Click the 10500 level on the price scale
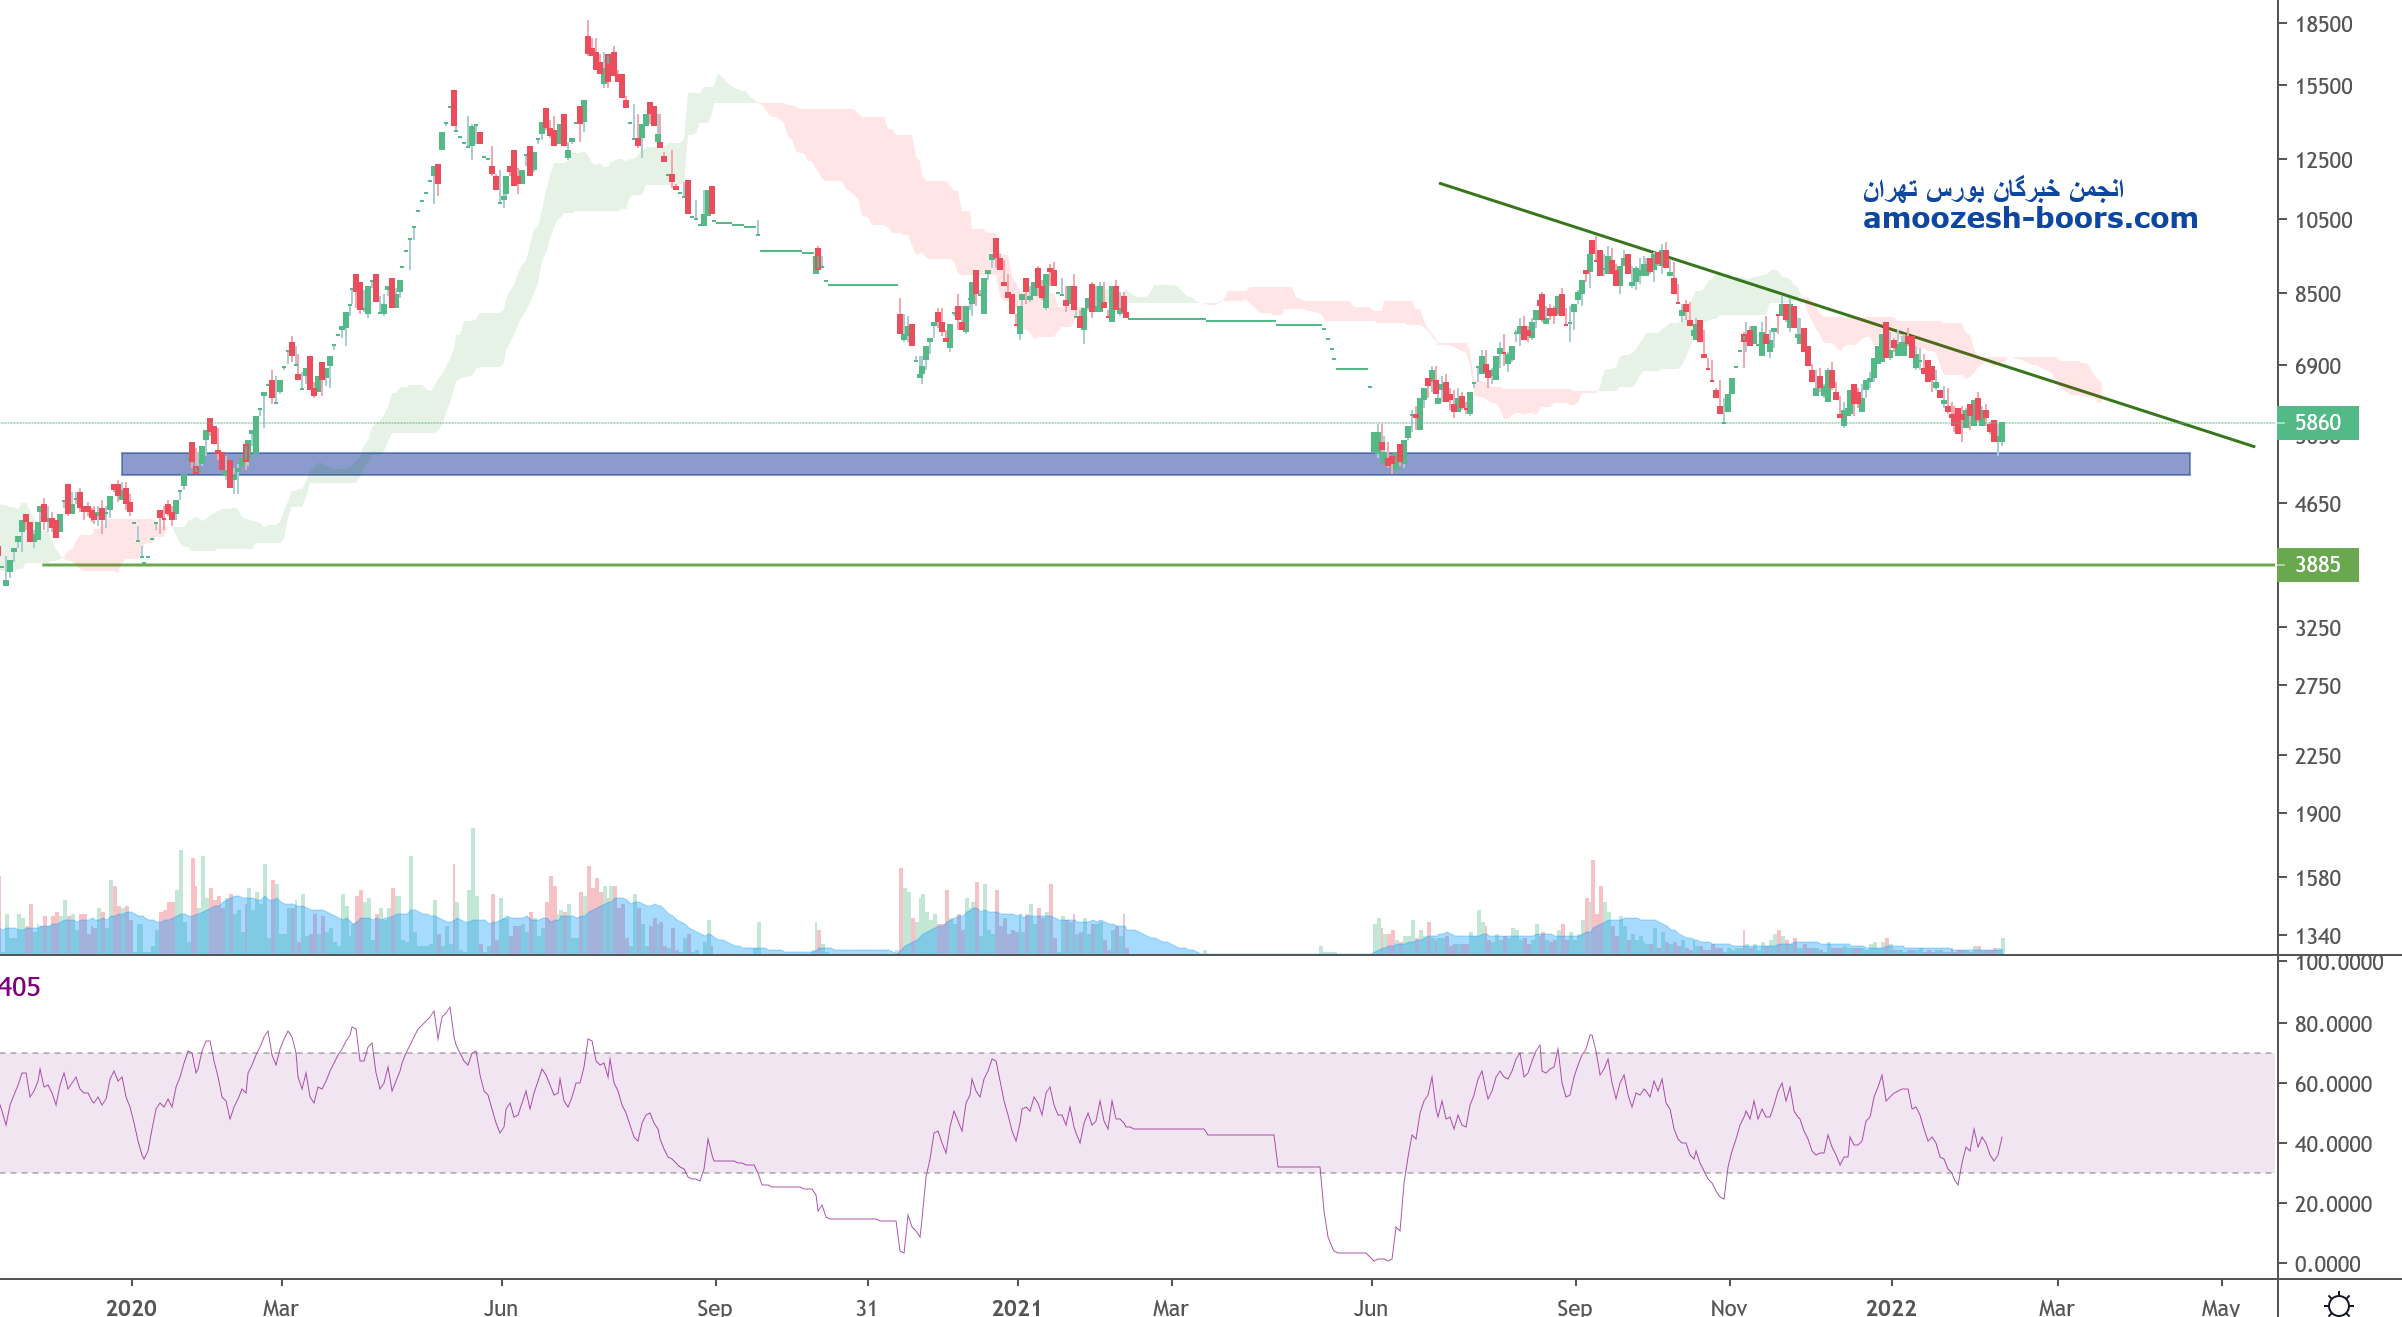The image size is (2402, 1317). pyautogui.click(x=2323, y=220)
